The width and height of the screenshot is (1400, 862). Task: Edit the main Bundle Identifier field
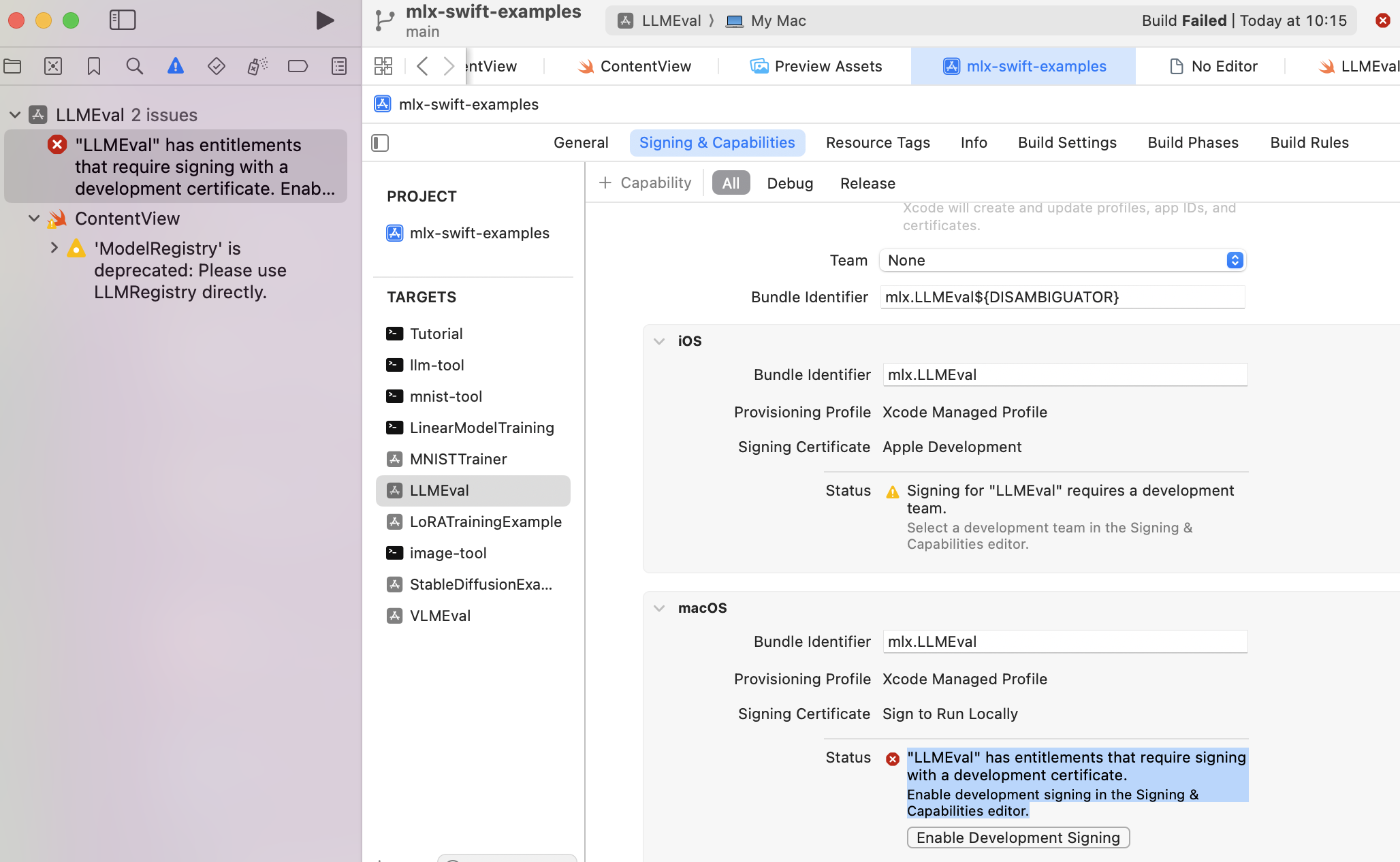click(x=1063, y=297)
